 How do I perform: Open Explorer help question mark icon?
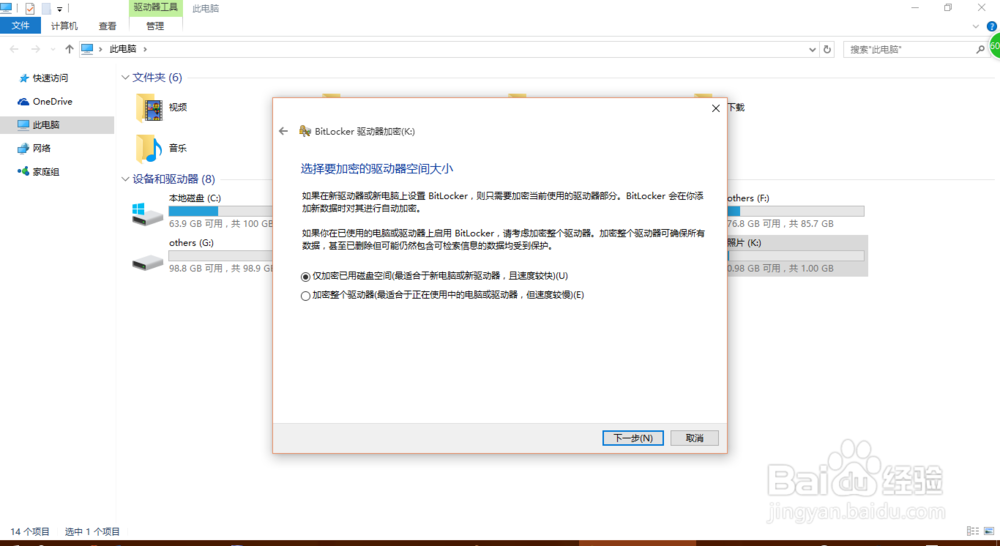(992, 26)
